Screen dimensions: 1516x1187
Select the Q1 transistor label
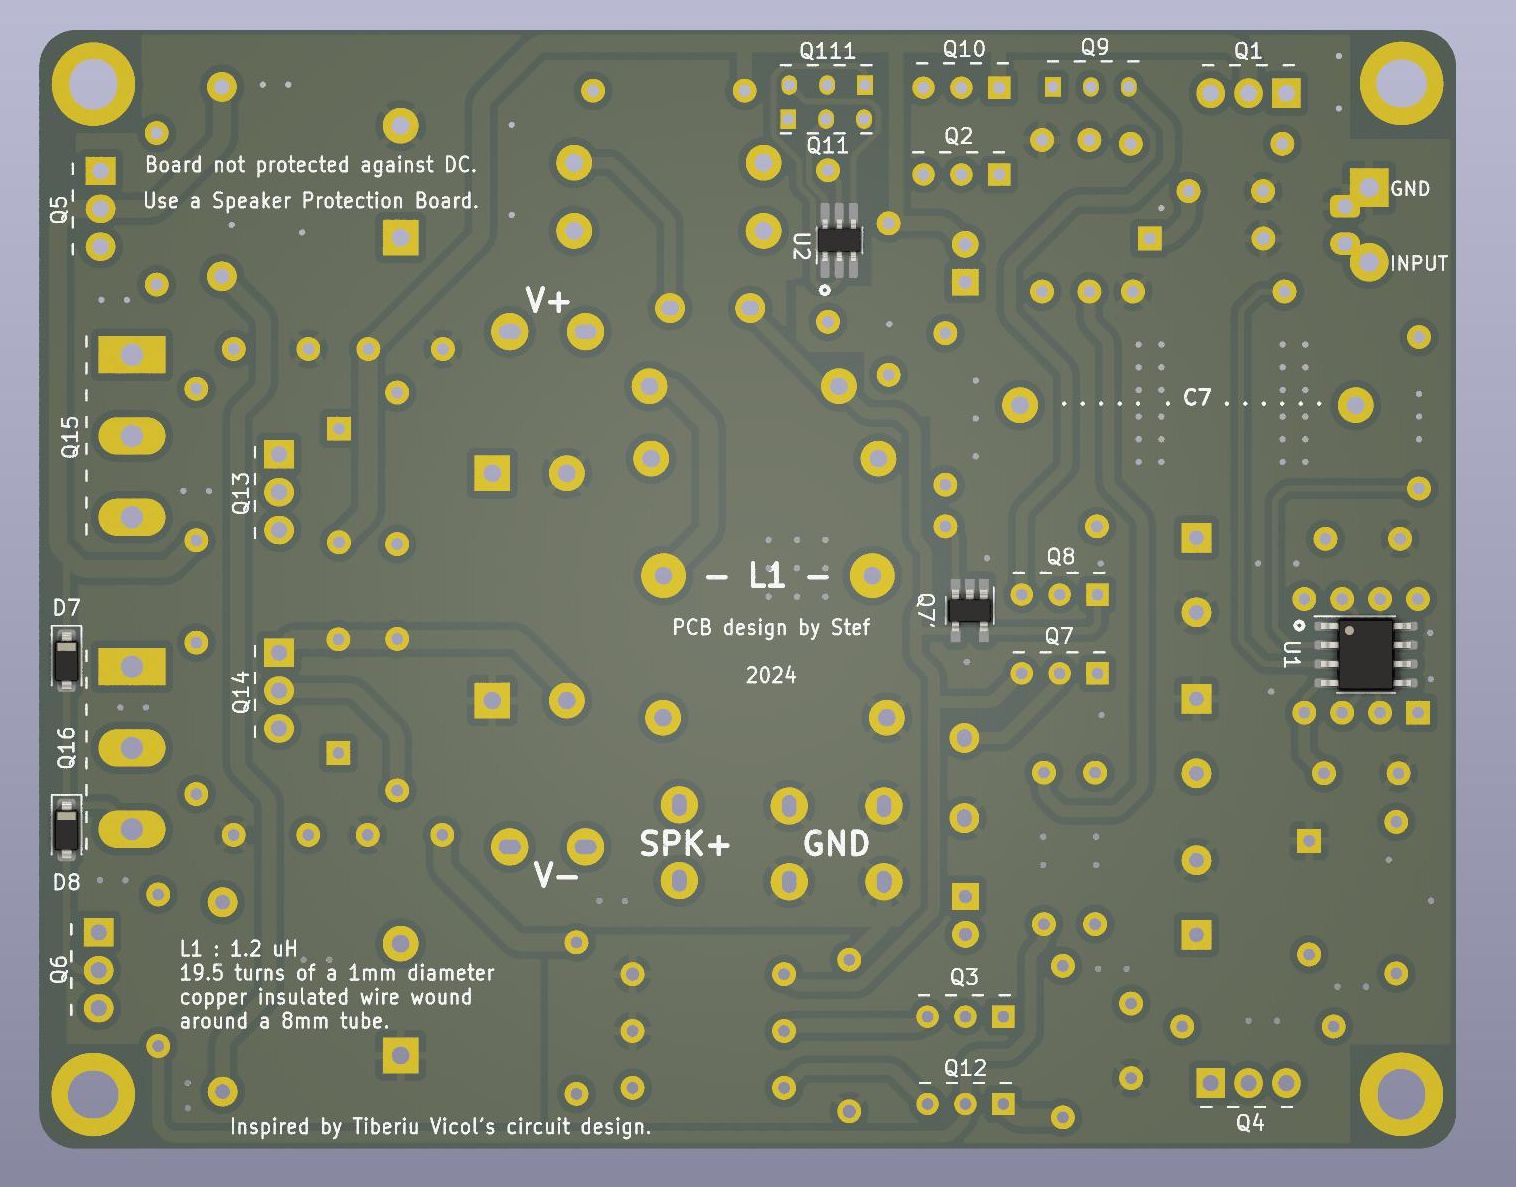tap(1248, 51)
